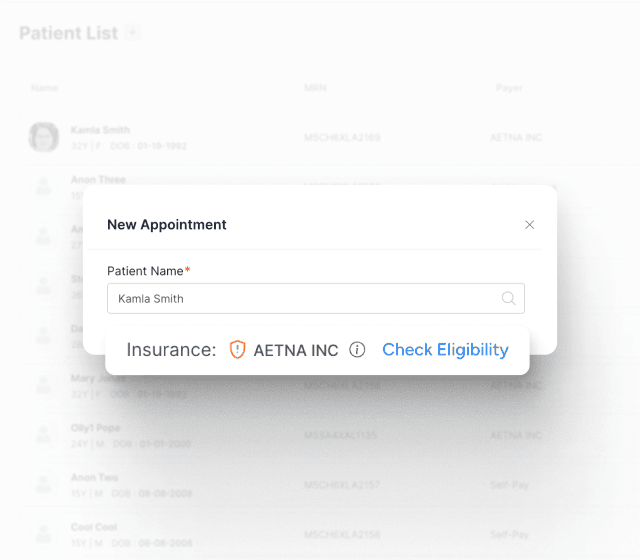Select the AETNA INC insurance label in popup

[296, 350]
